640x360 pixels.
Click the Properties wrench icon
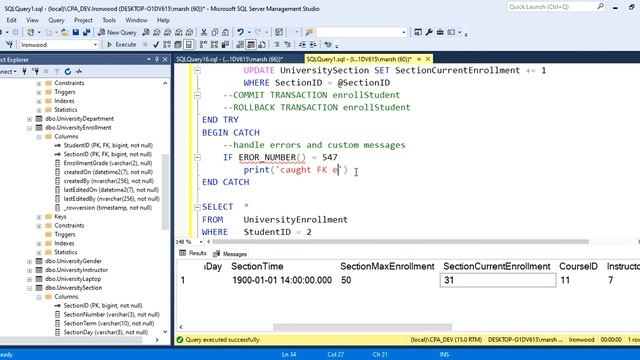[x=429, y=32]
